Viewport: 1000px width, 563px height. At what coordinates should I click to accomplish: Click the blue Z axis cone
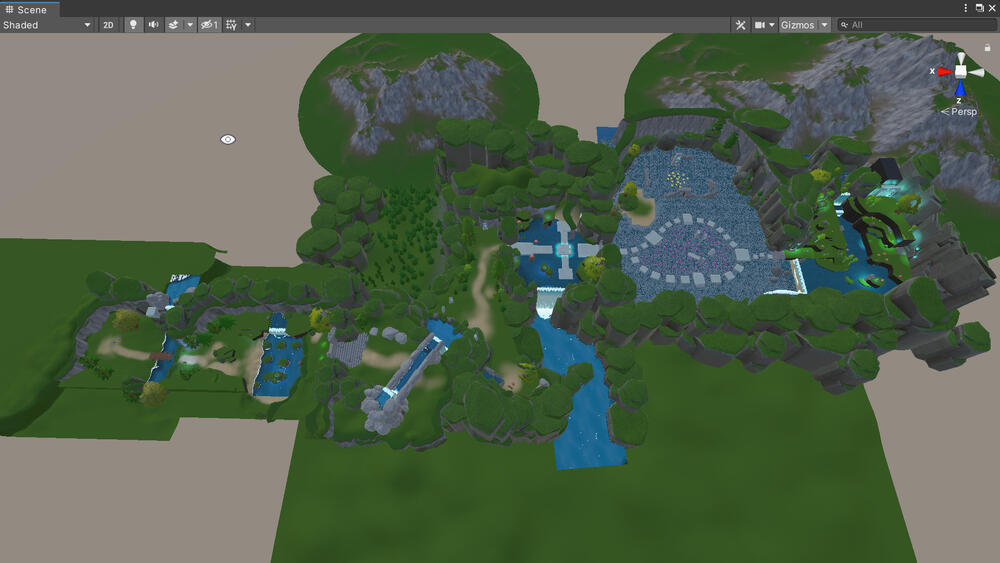pyautogui.click(x=959, y=88)
